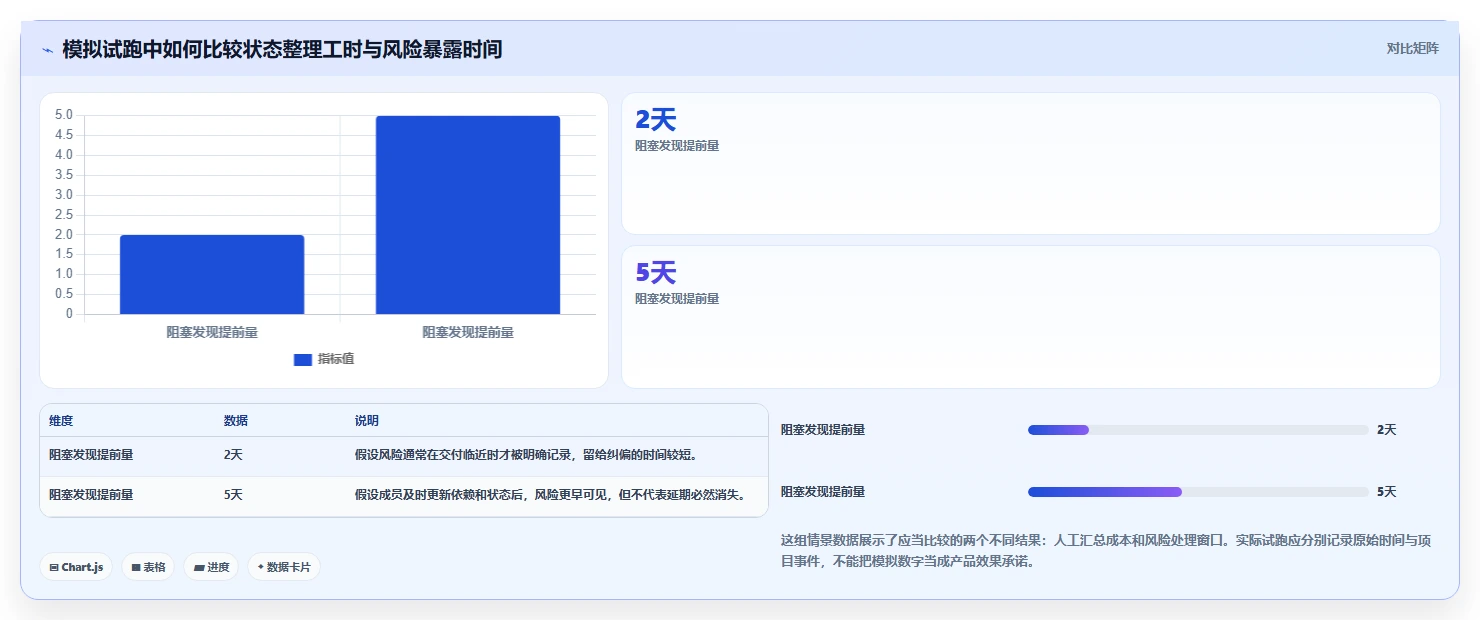Click the caption under the 2天 card value
Screen dimensions: 1480x620
pos(677,146)
